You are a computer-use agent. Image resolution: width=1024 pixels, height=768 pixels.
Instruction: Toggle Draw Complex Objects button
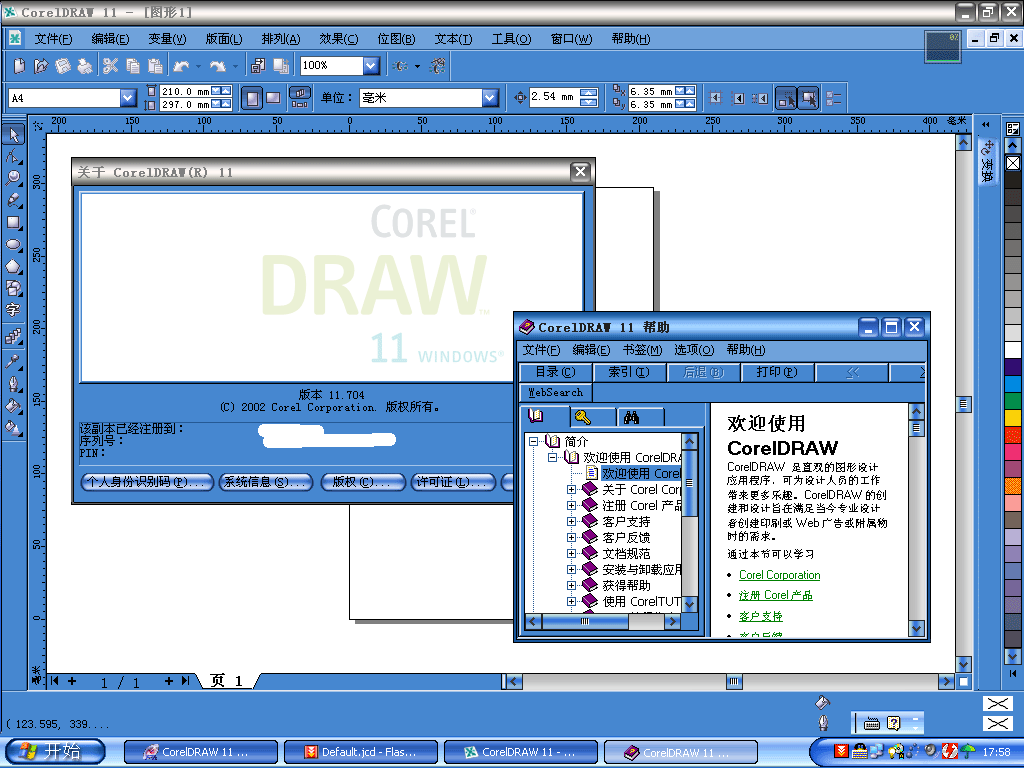click(x=786, y=98)
